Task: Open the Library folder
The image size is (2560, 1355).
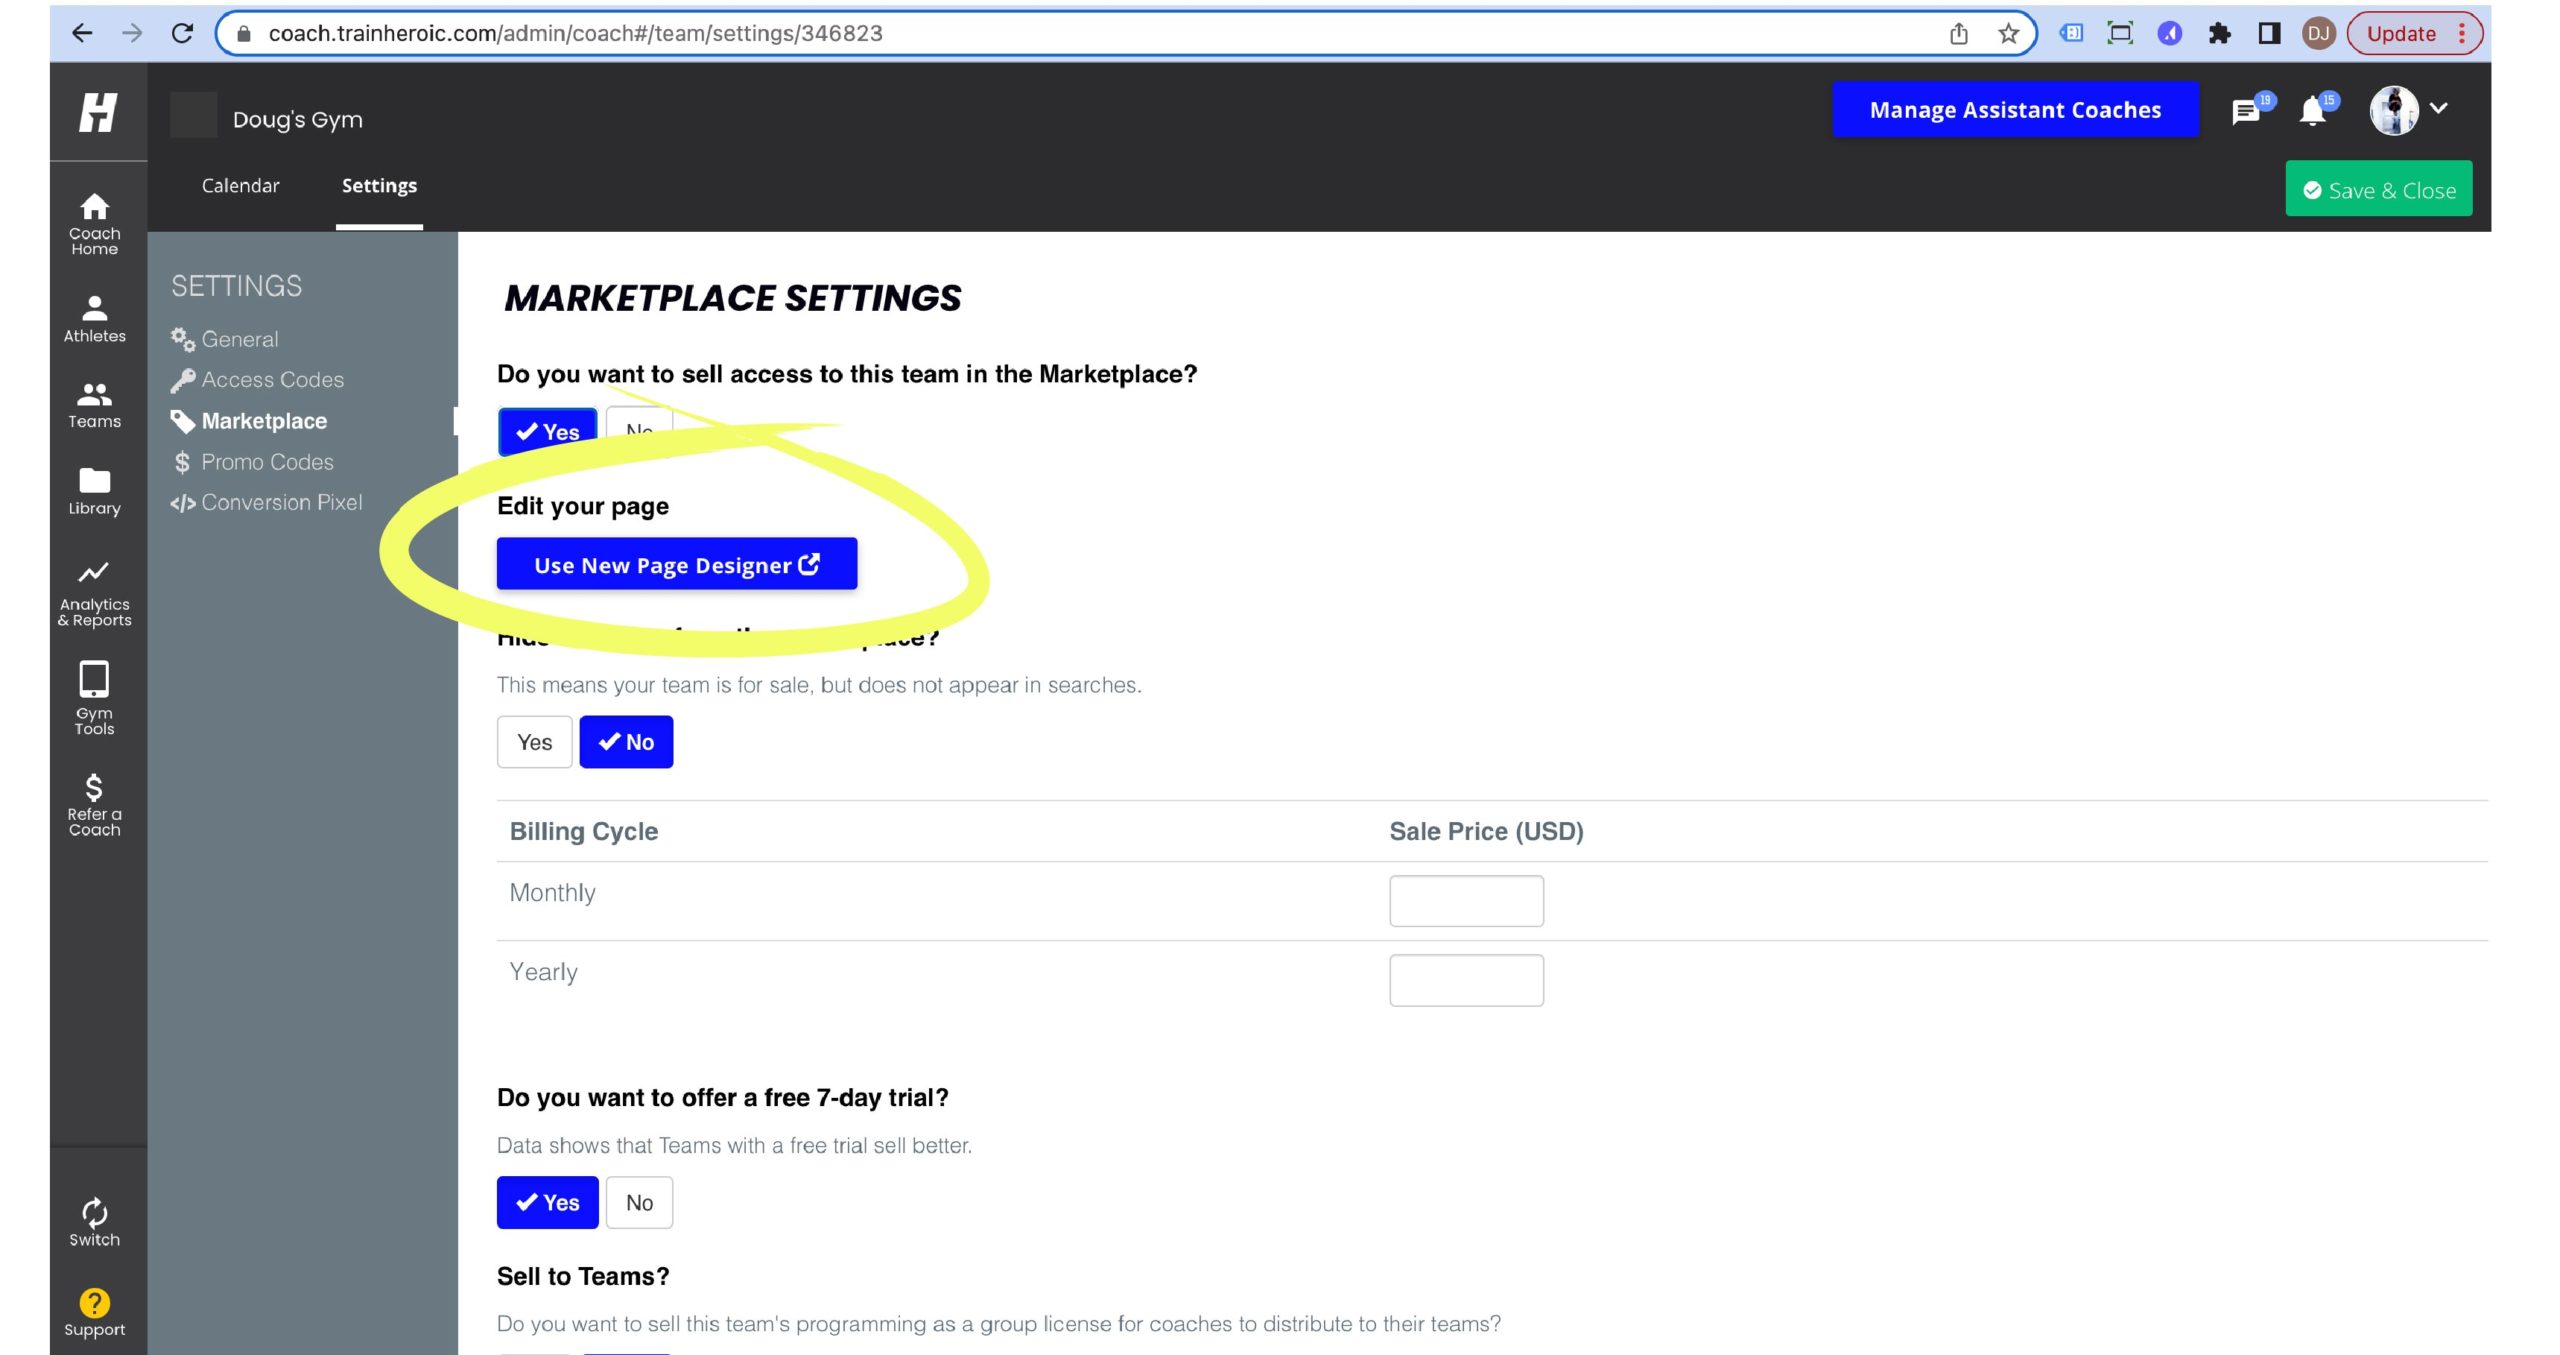Action: click(94, 491)
